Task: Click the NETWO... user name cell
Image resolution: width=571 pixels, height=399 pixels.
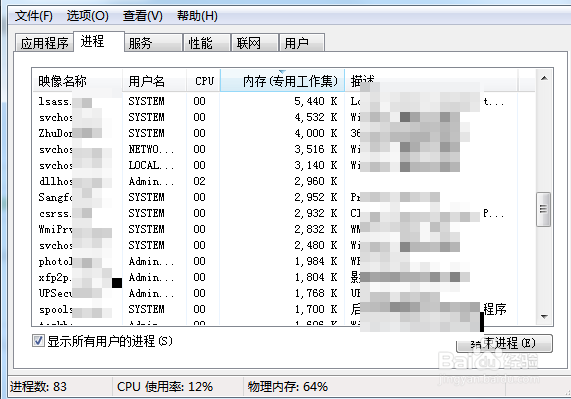Action: pyautogui.click(x=151, y=149)
